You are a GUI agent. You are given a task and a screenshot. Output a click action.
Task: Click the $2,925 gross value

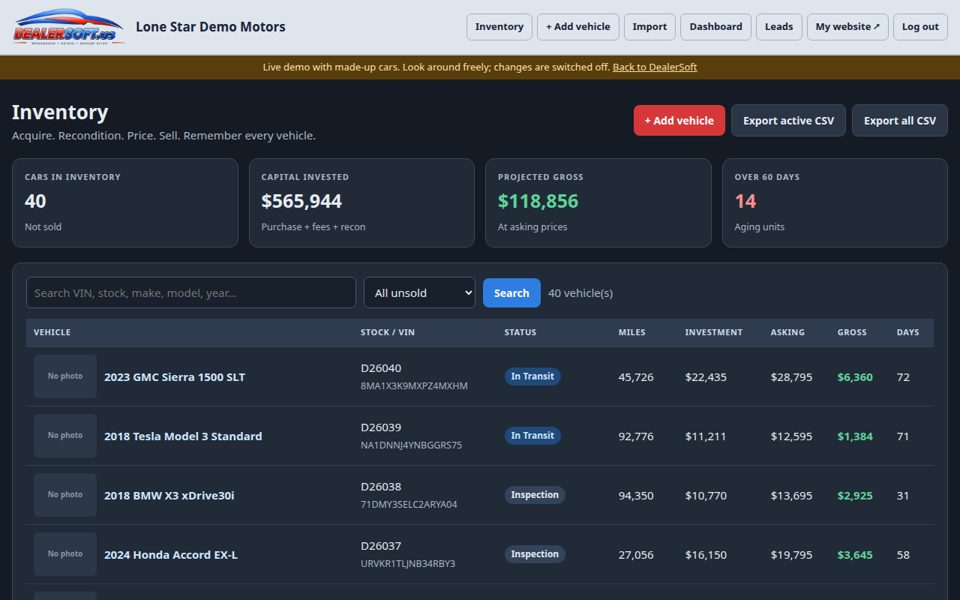coord(855,496)
